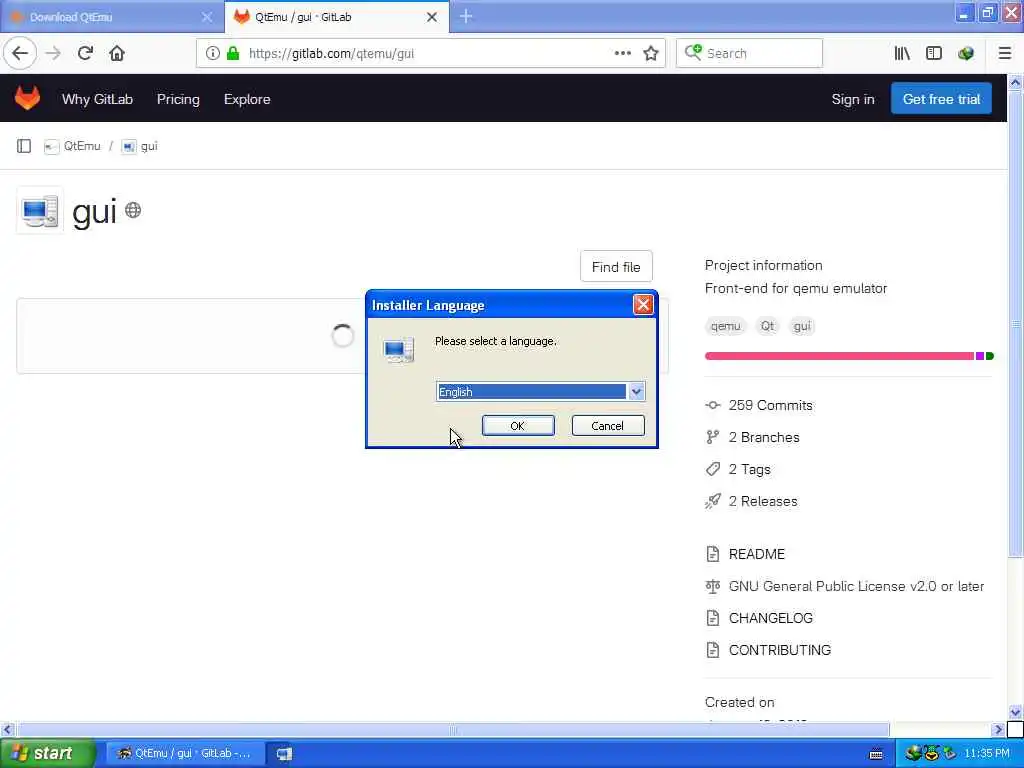Cancel the Installer Language dialog
The image size is (1024, 768).
(607, 426)
